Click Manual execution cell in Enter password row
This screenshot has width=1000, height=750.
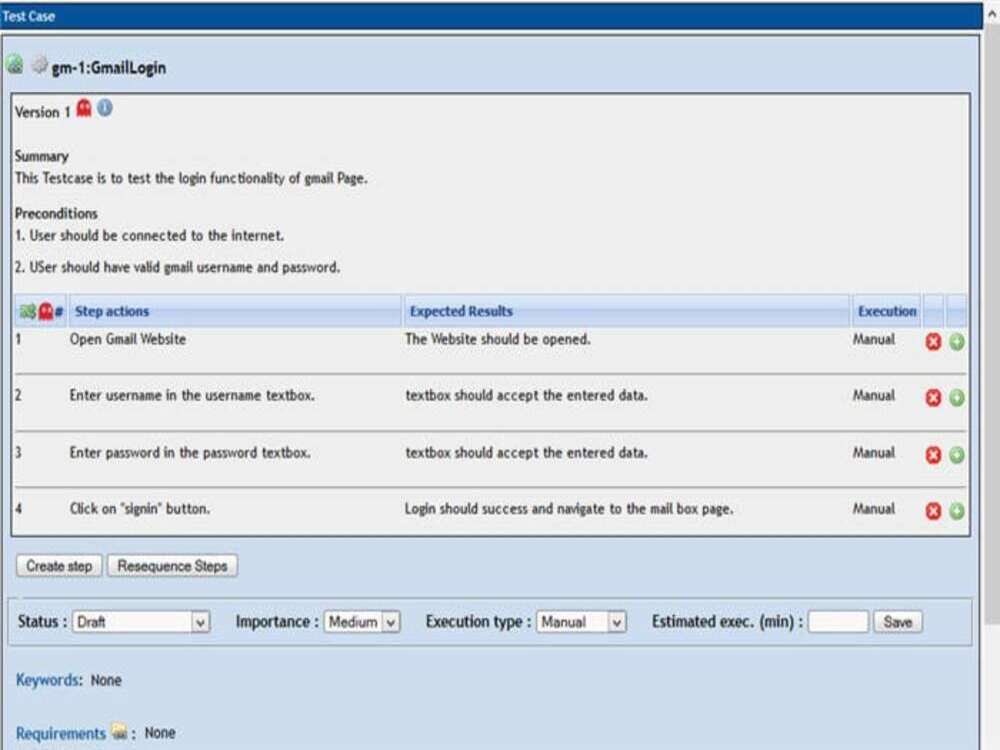(874, 453)
